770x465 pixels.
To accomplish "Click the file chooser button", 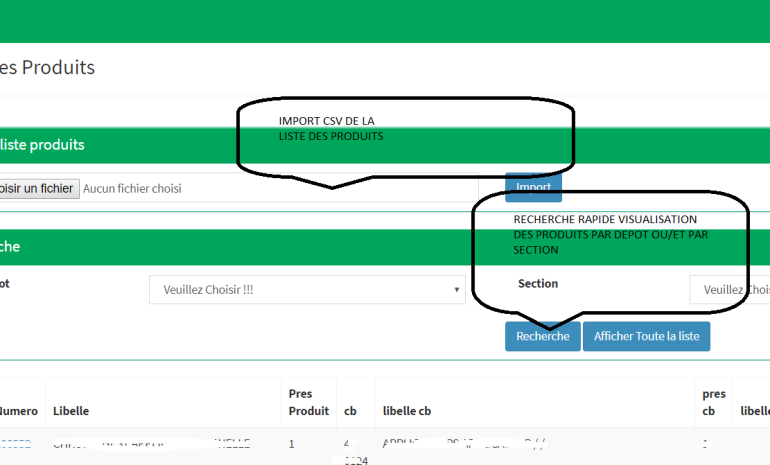I will [37, 188].
